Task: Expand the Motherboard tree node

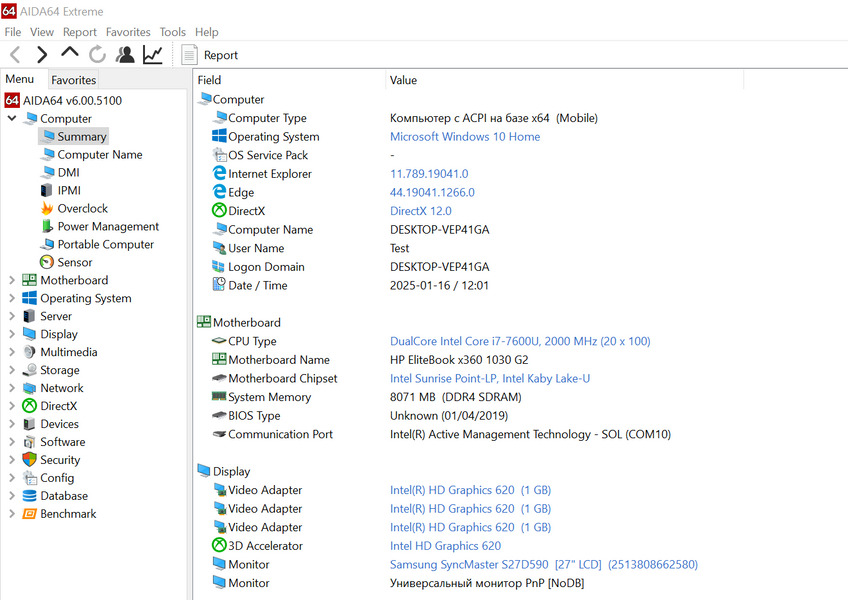Action: click(12, 280)
